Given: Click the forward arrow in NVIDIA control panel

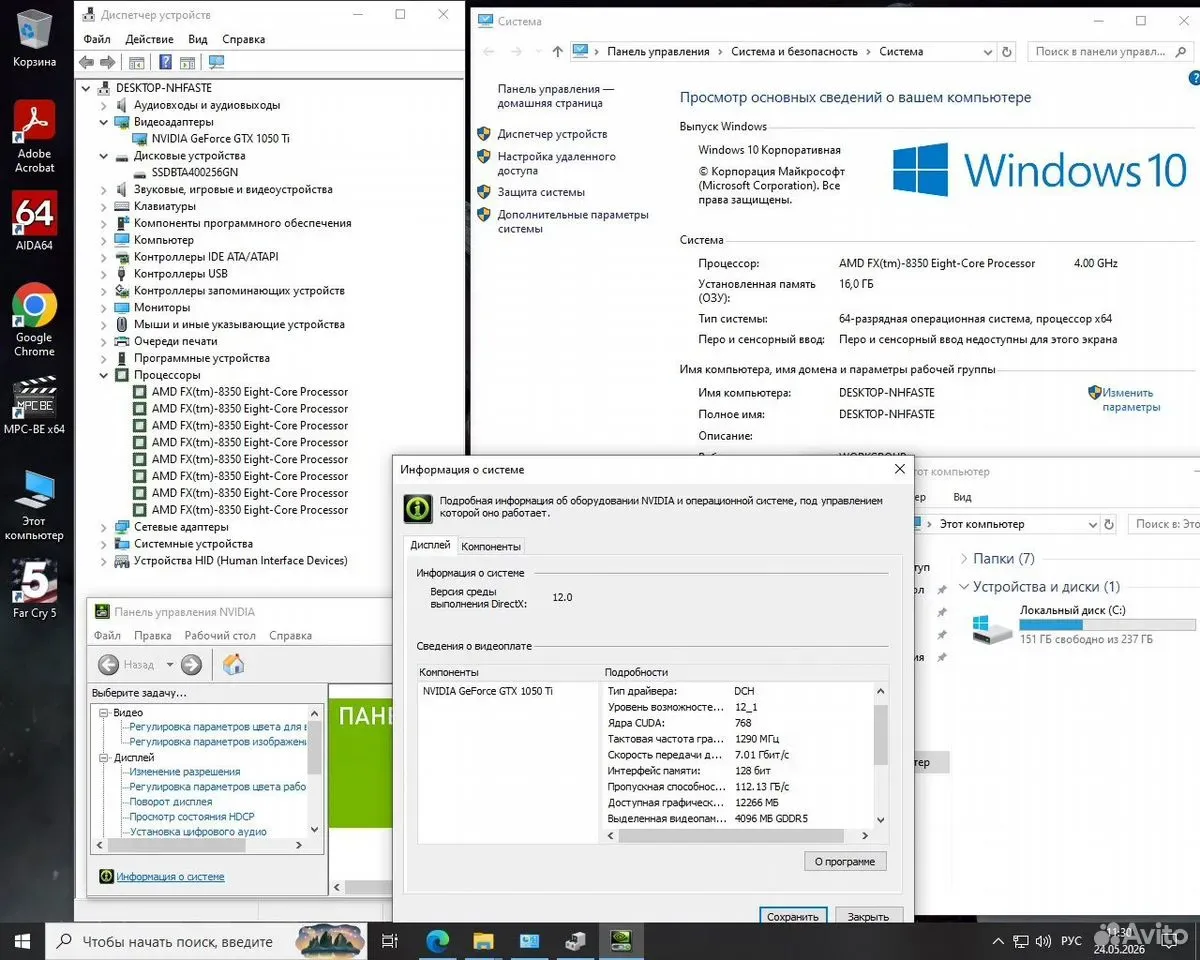Looking at the screenshot, I should tap(192, 664).
